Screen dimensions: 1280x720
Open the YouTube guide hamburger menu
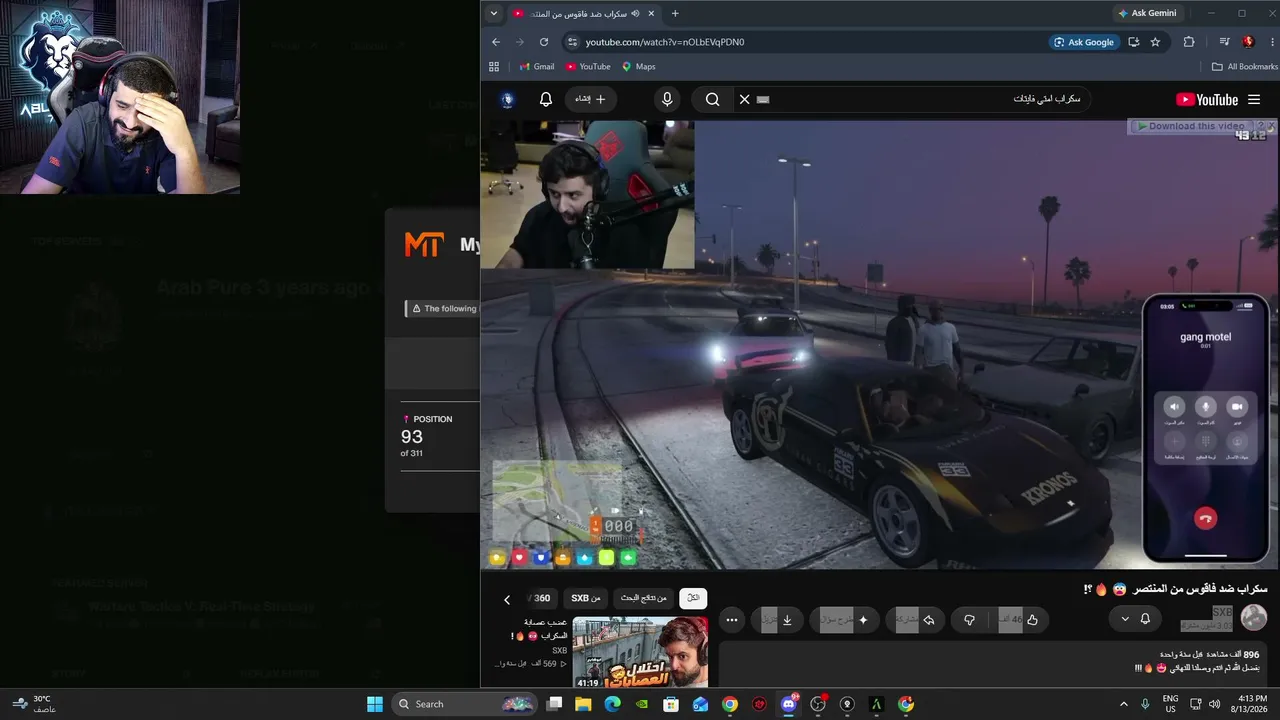[1254, 100]
